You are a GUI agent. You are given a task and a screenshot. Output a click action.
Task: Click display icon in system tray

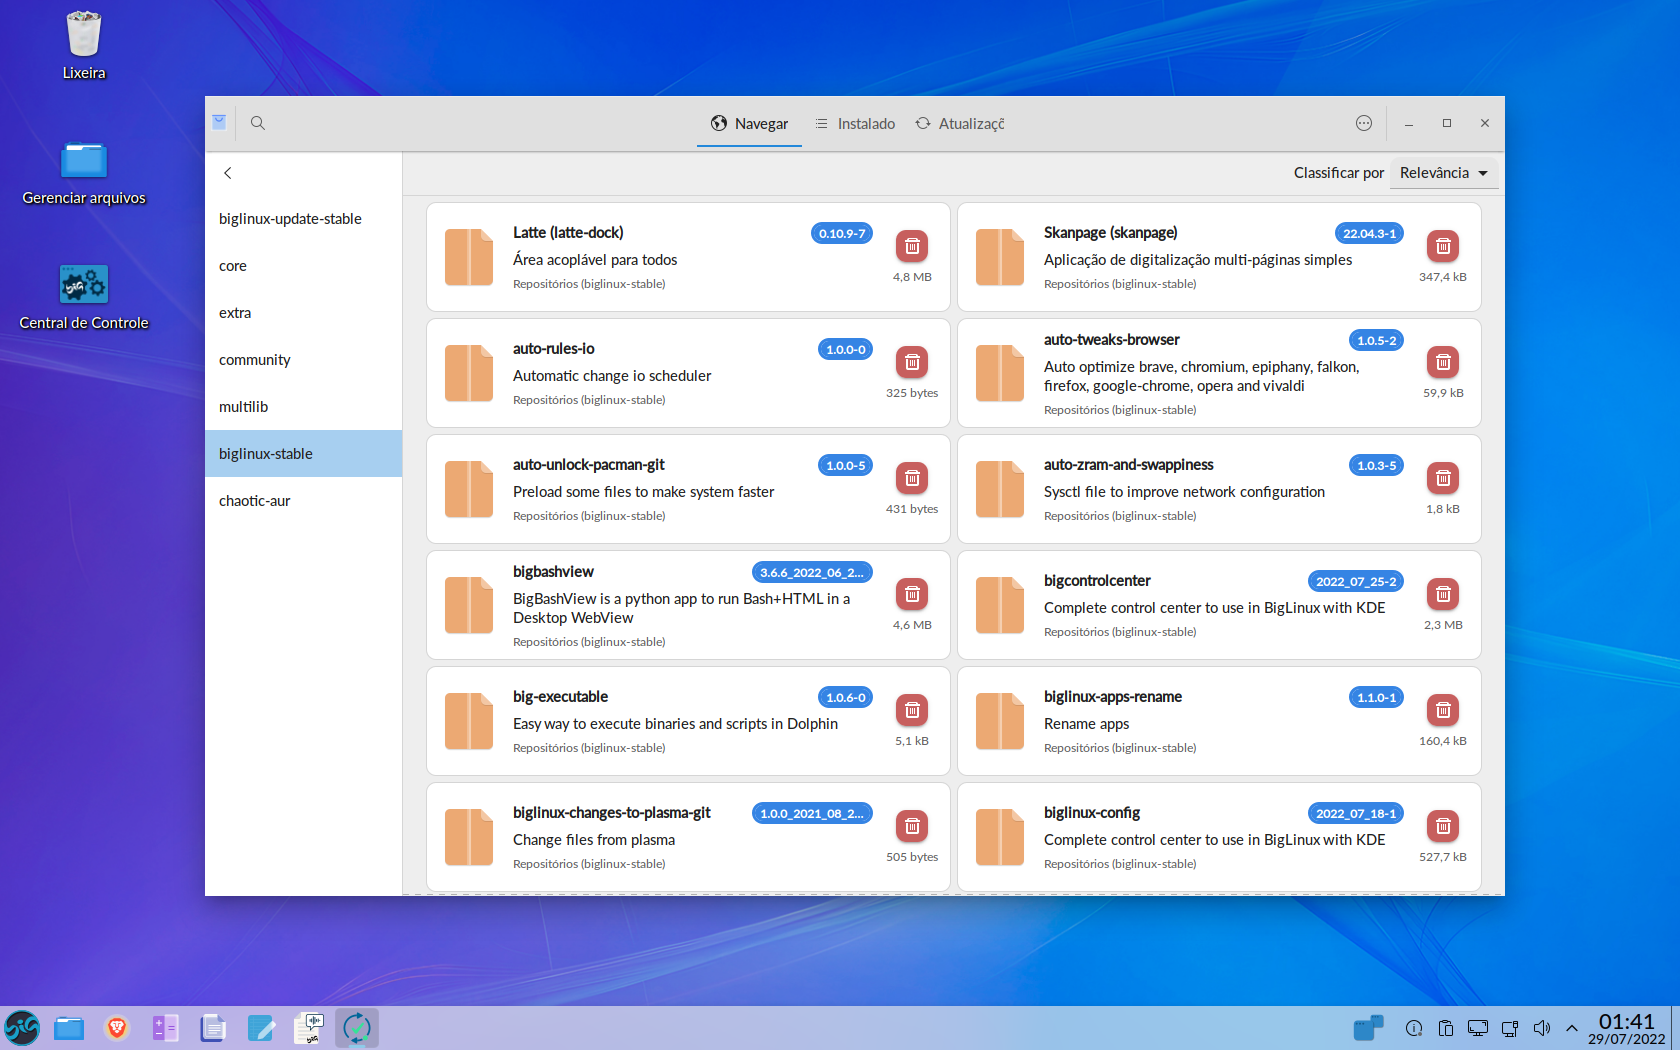point(1478,1028)
